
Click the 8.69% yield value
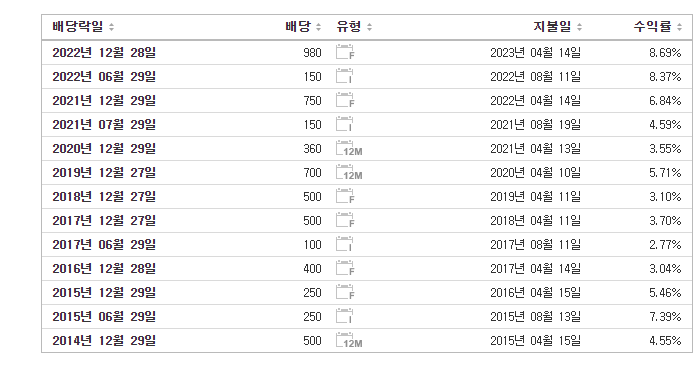665,53
